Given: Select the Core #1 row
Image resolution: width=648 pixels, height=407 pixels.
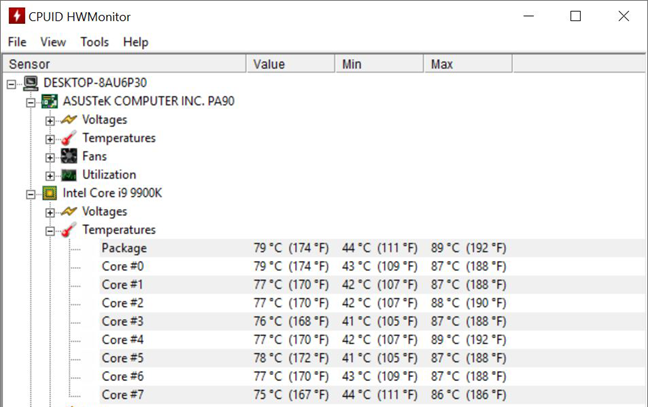Looking at the screenshot, I should click(372, 285).
